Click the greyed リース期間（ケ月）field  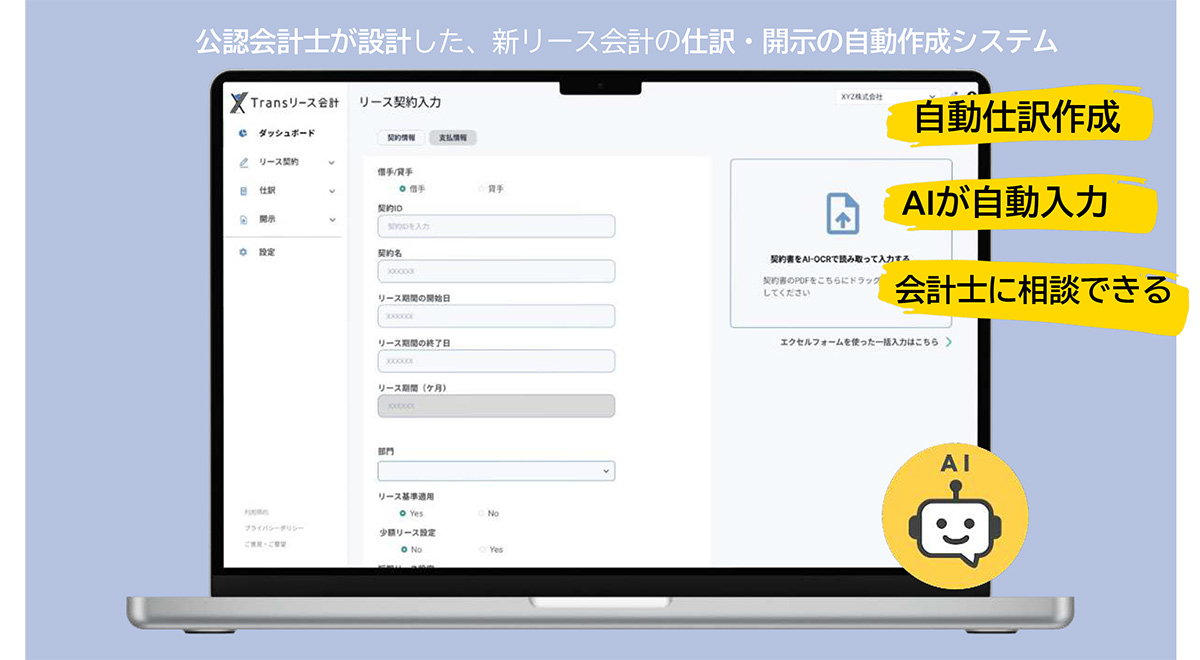point(496,406)
